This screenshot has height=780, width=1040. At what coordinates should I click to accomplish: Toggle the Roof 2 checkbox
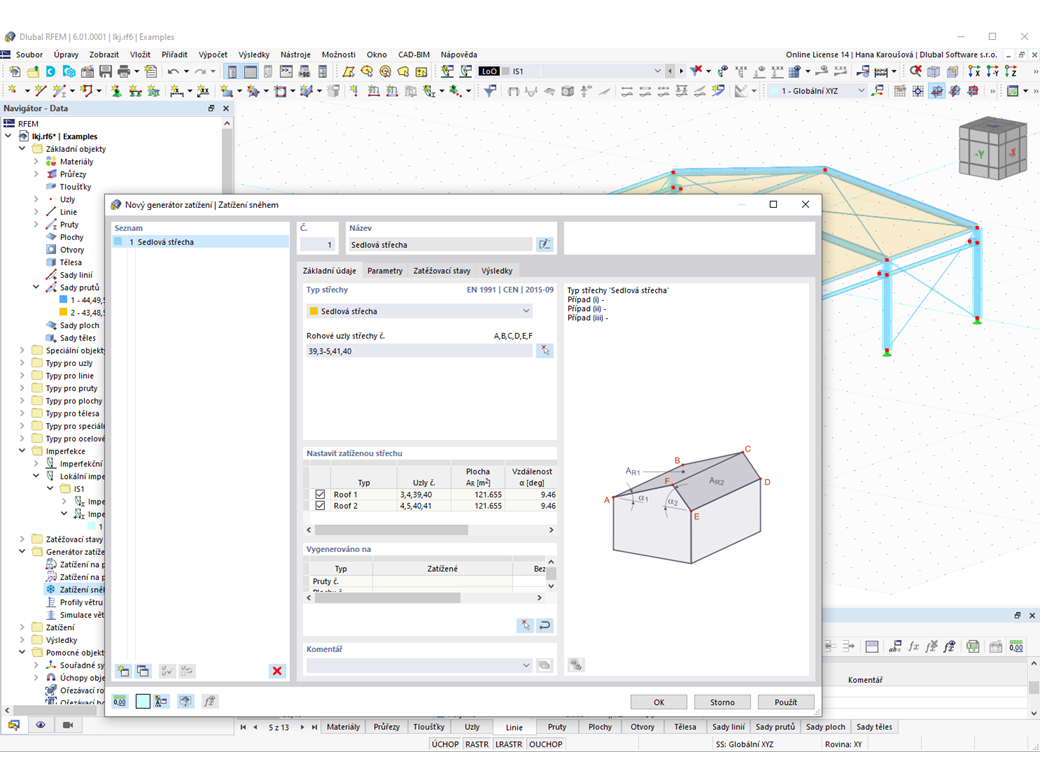320,505
